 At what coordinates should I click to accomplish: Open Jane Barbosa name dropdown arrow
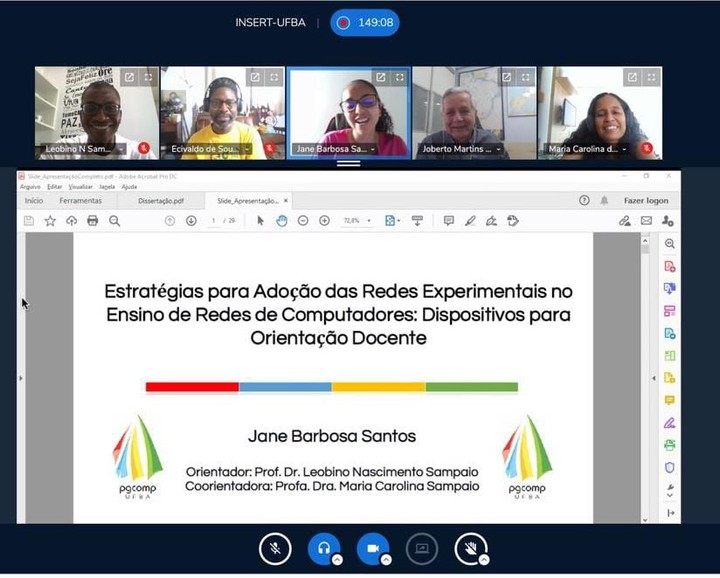(x=372, y=149)
